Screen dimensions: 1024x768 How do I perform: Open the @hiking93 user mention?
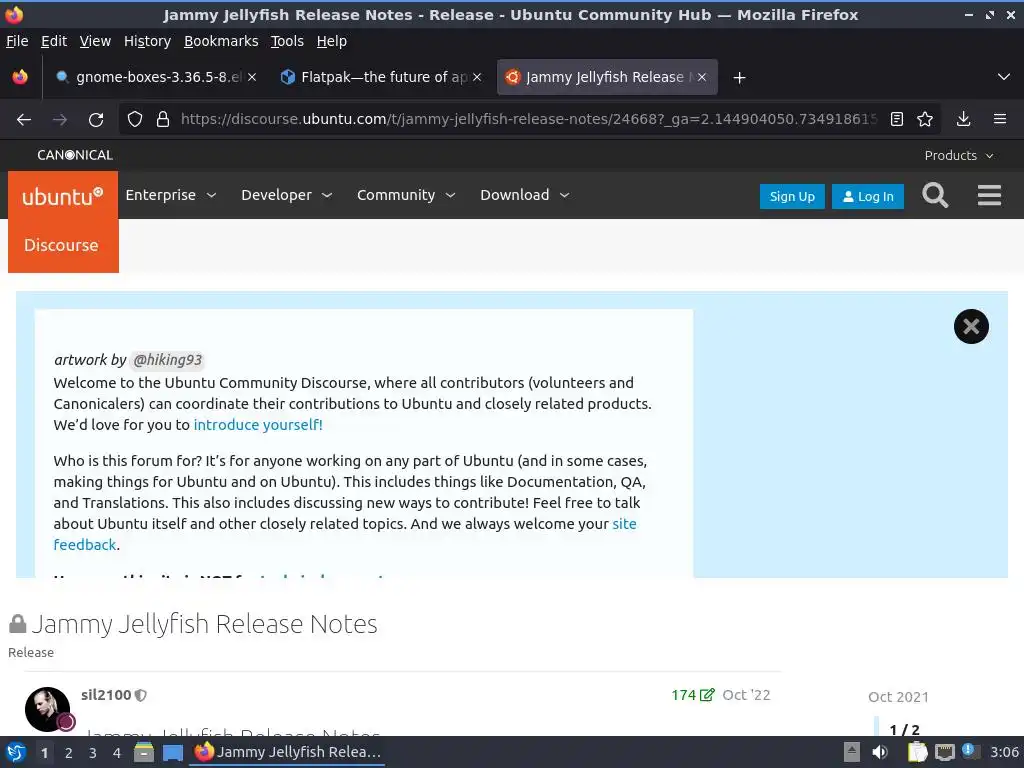coord(168,360)
